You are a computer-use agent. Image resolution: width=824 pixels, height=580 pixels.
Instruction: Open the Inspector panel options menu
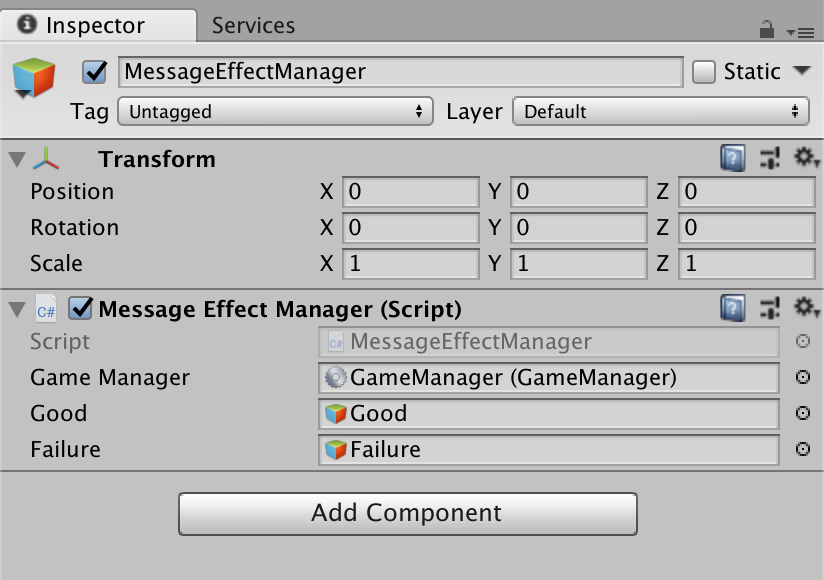[x=800, y=33]
